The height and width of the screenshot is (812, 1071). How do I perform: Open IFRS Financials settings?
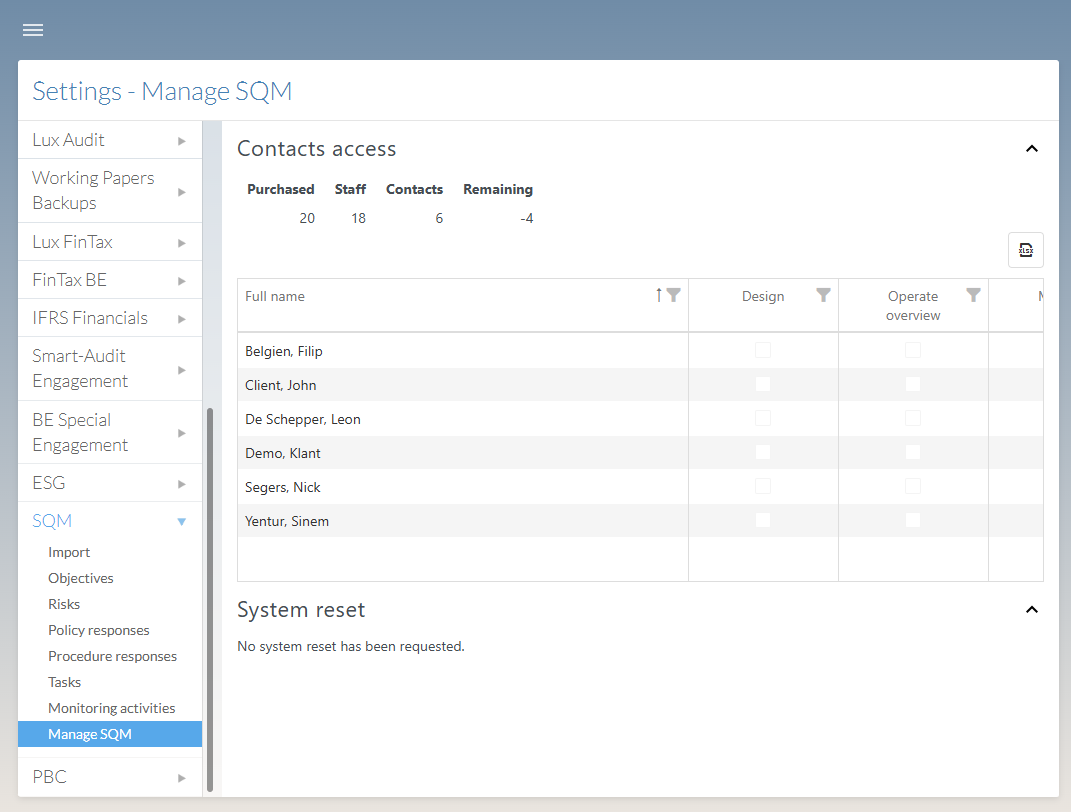[89, 318]
